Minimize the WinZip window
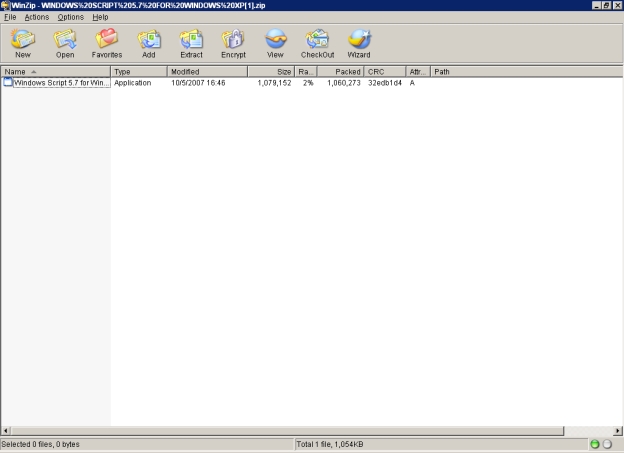This screenshot has width=624, height=453. pyautogui.click(x=596, y=5)
